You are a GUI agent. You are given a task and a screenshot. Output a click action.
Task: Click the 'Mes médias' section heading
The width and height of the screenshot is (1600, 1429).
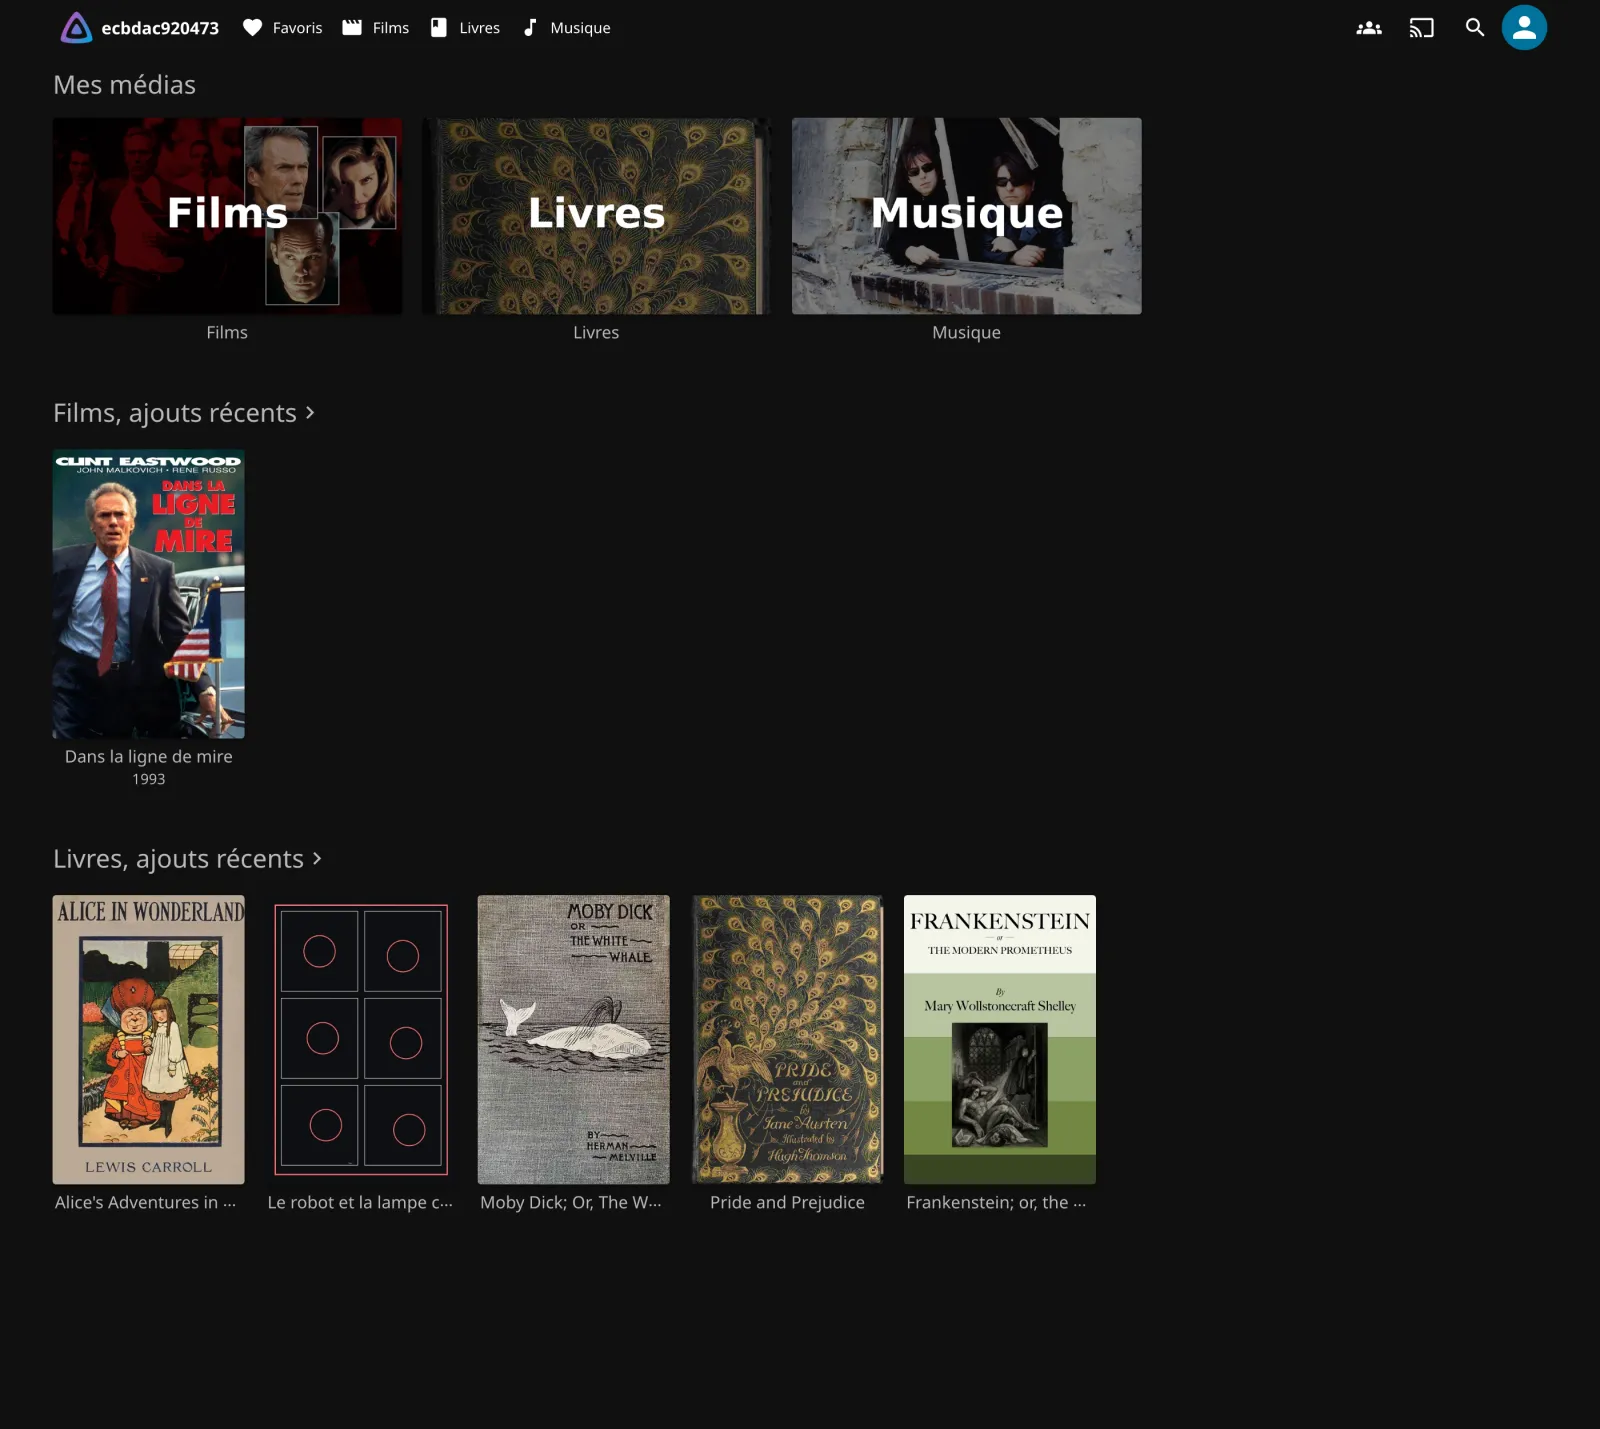click(124, 85)
